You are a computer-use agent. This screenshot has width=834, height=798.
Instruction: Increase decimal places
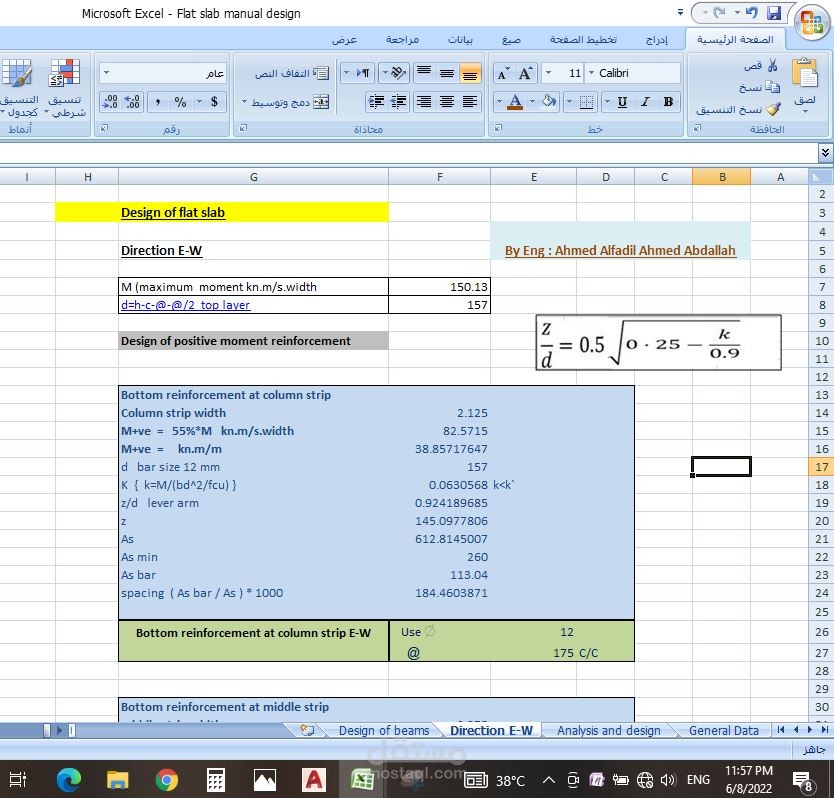coord(131,102)
